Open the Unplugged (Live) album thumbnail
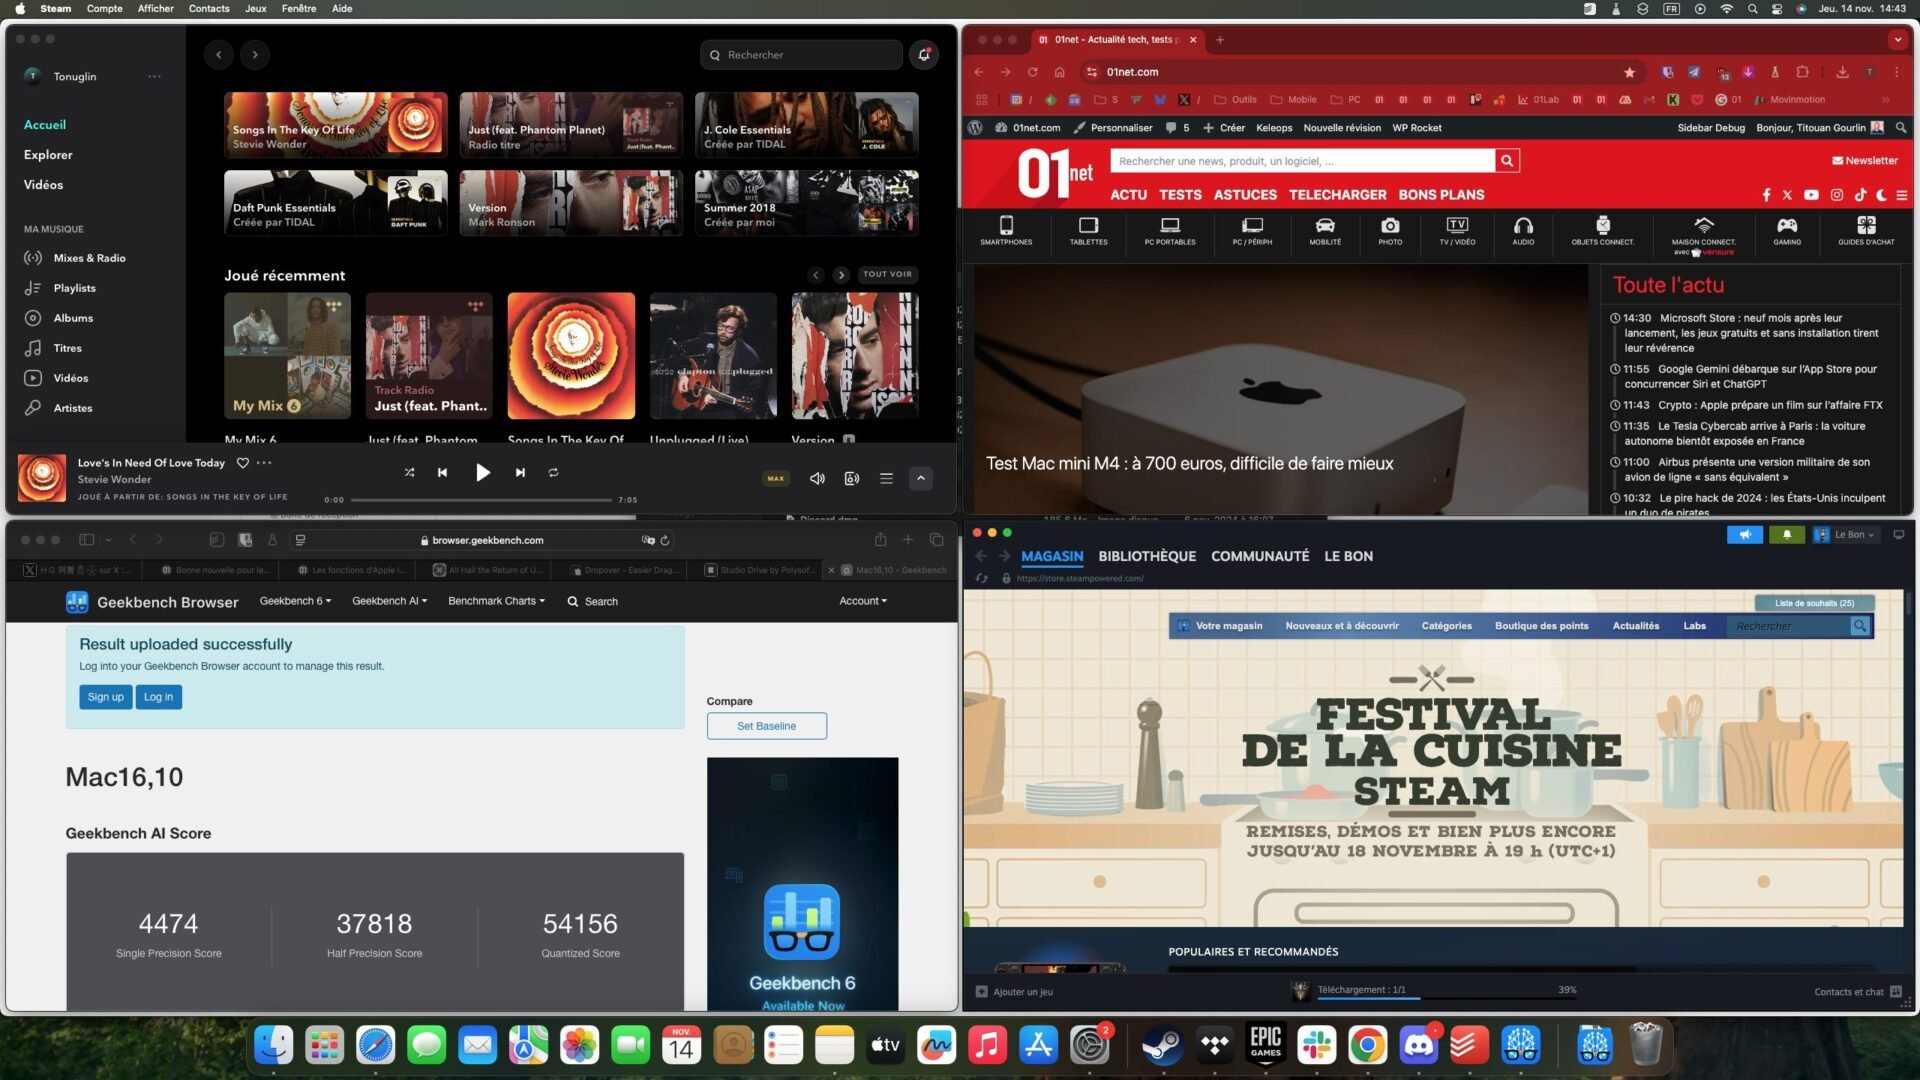Screen dimensions: 1920x1080 coord(713,355)
